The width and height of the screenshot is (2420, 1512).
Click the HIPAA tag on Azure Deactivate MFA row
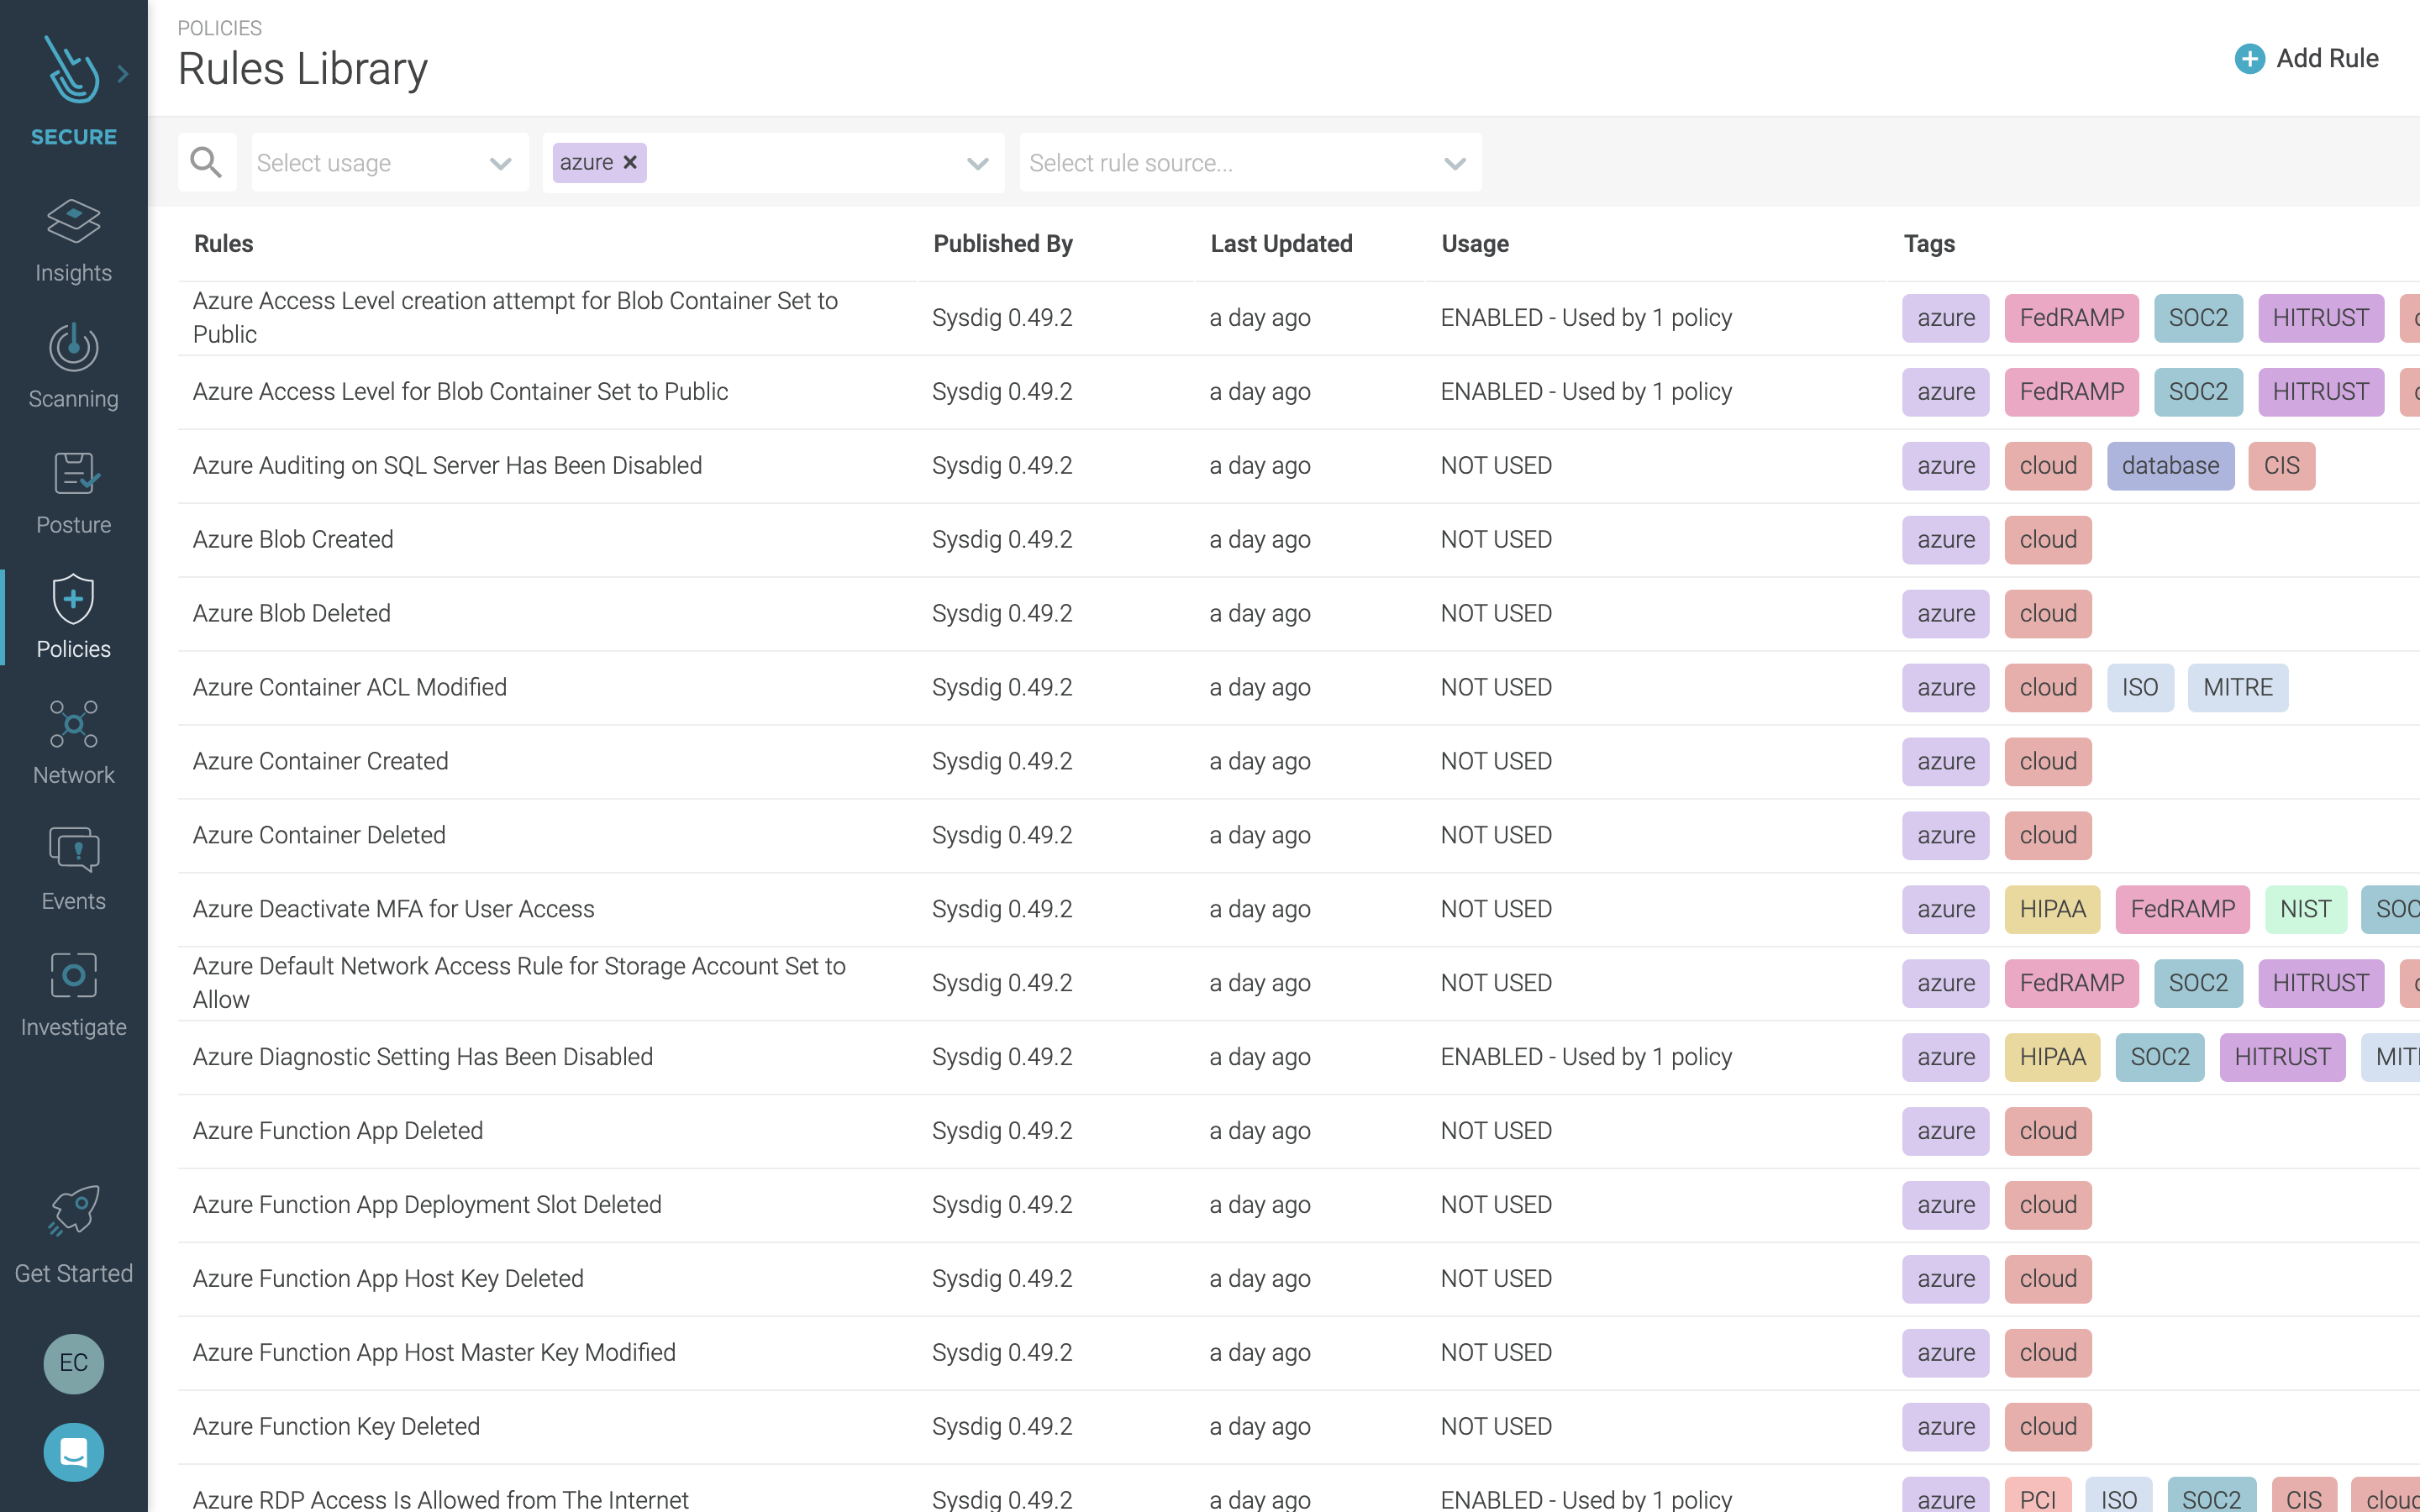pos(2051,909)
